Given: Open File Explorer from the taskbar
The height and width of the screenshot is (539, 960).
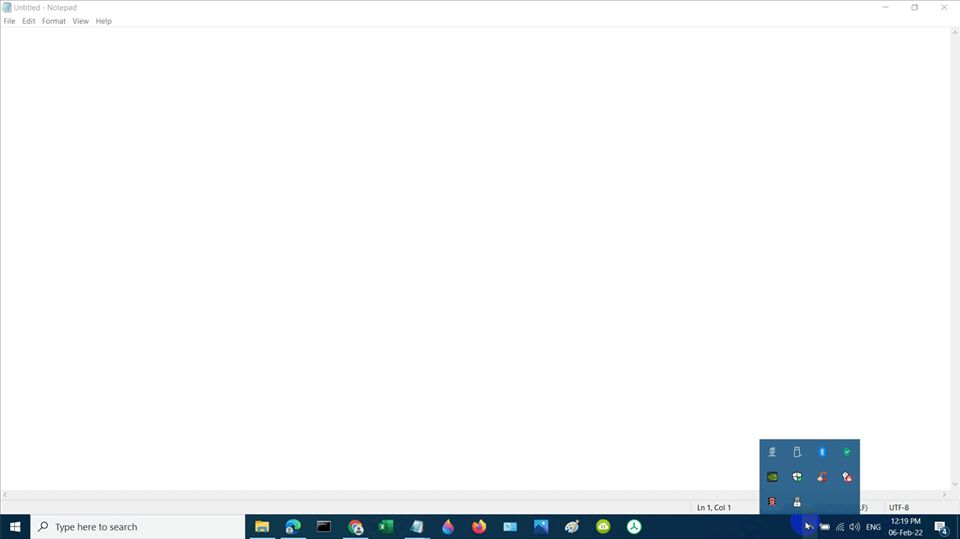Looking at the screenshot, I should pyautogui.click(x=262, y=526).
